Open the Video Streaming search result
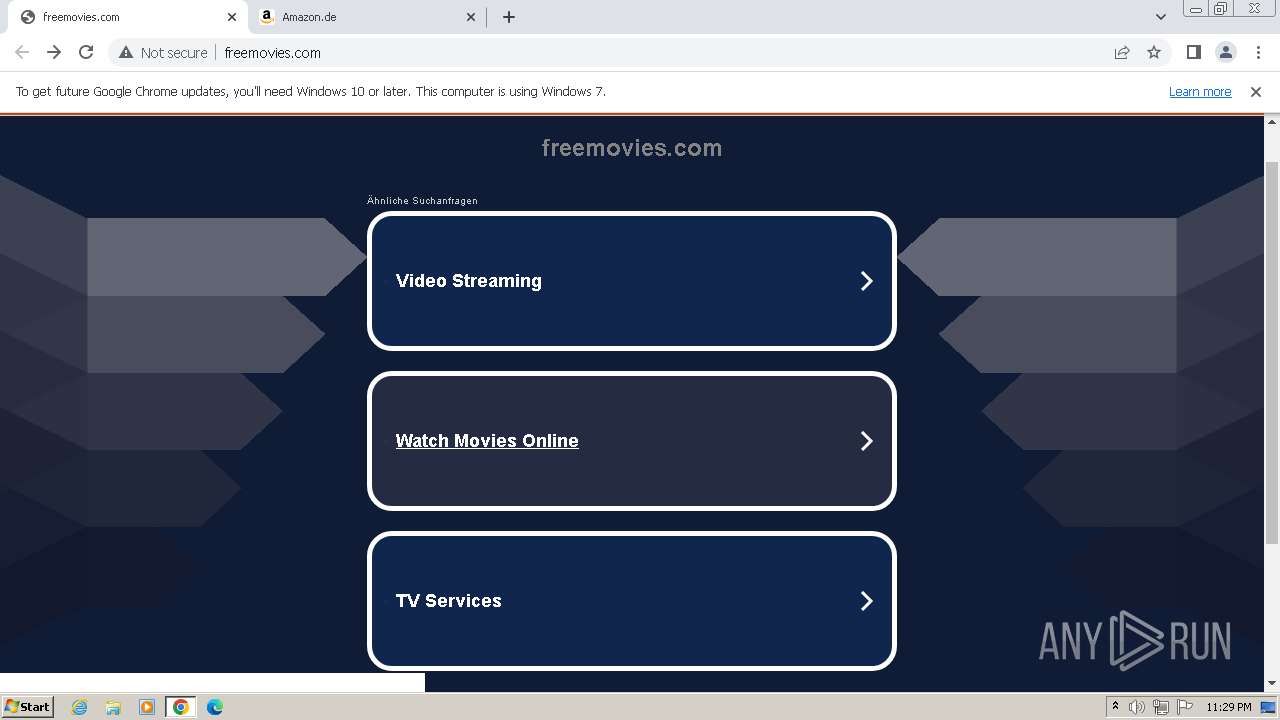 [632, 281]
